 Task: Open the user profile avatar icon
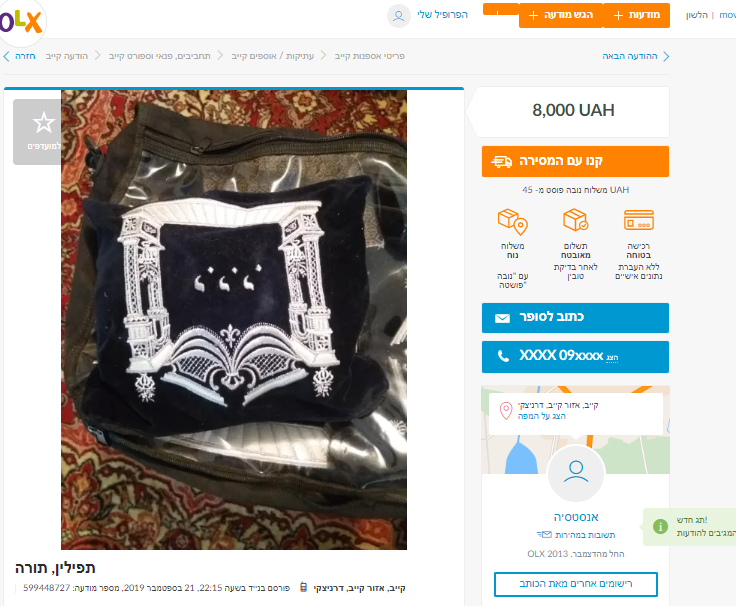399,16
